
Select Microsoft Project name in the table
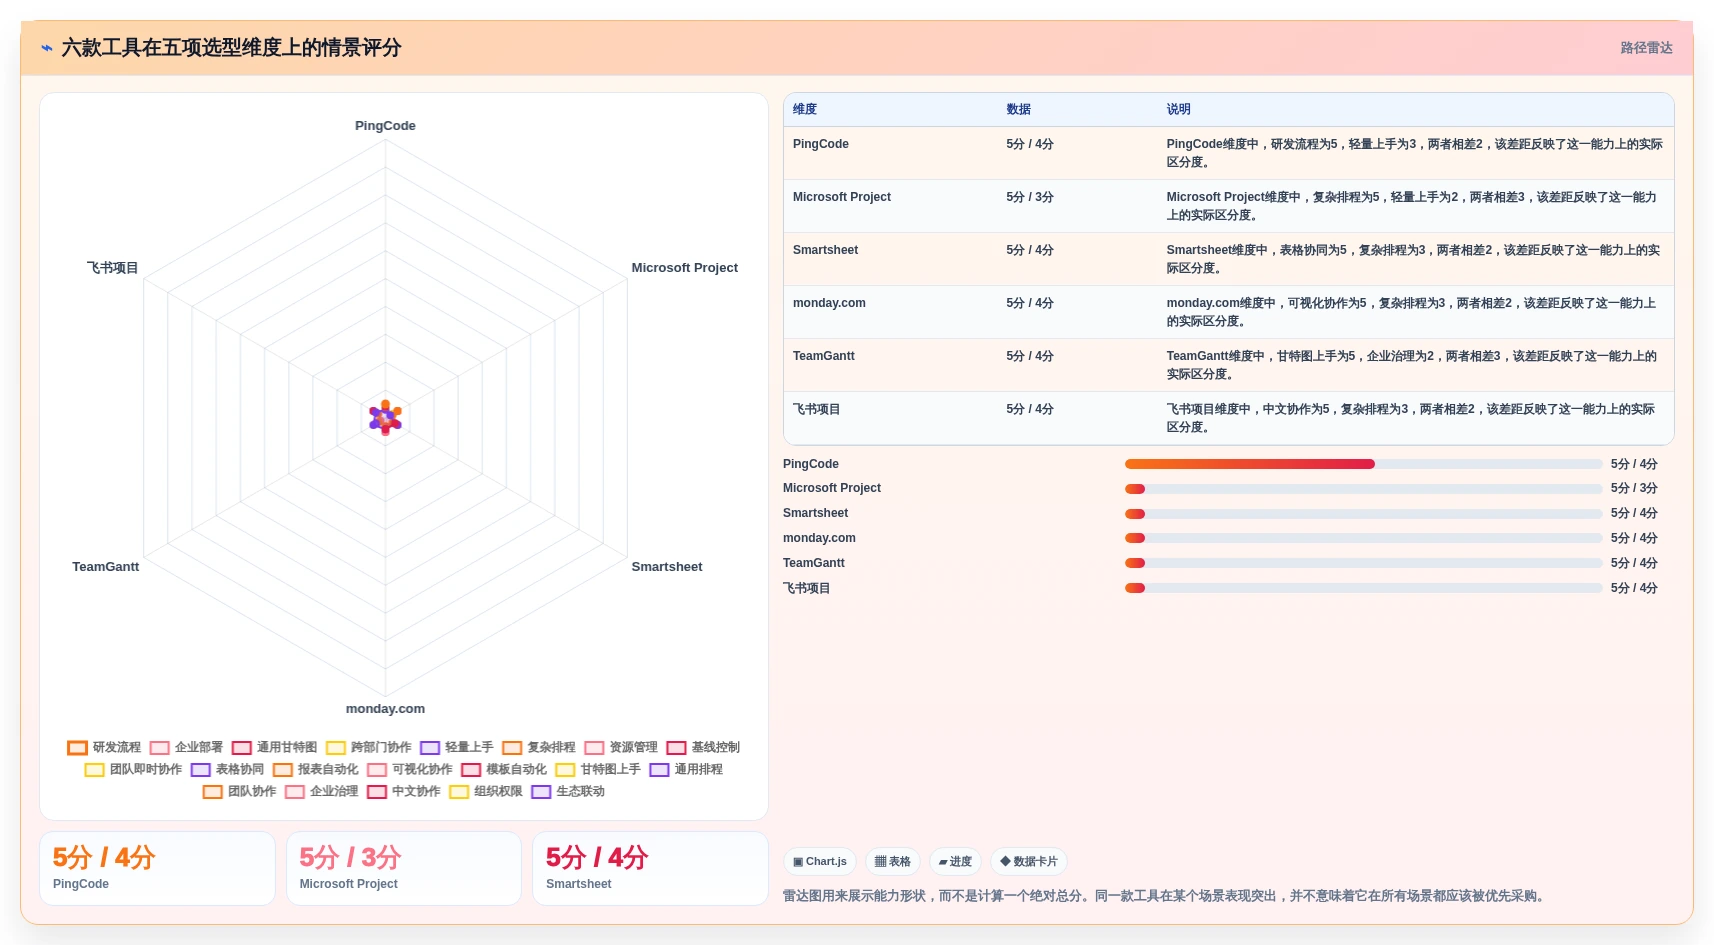841,197
